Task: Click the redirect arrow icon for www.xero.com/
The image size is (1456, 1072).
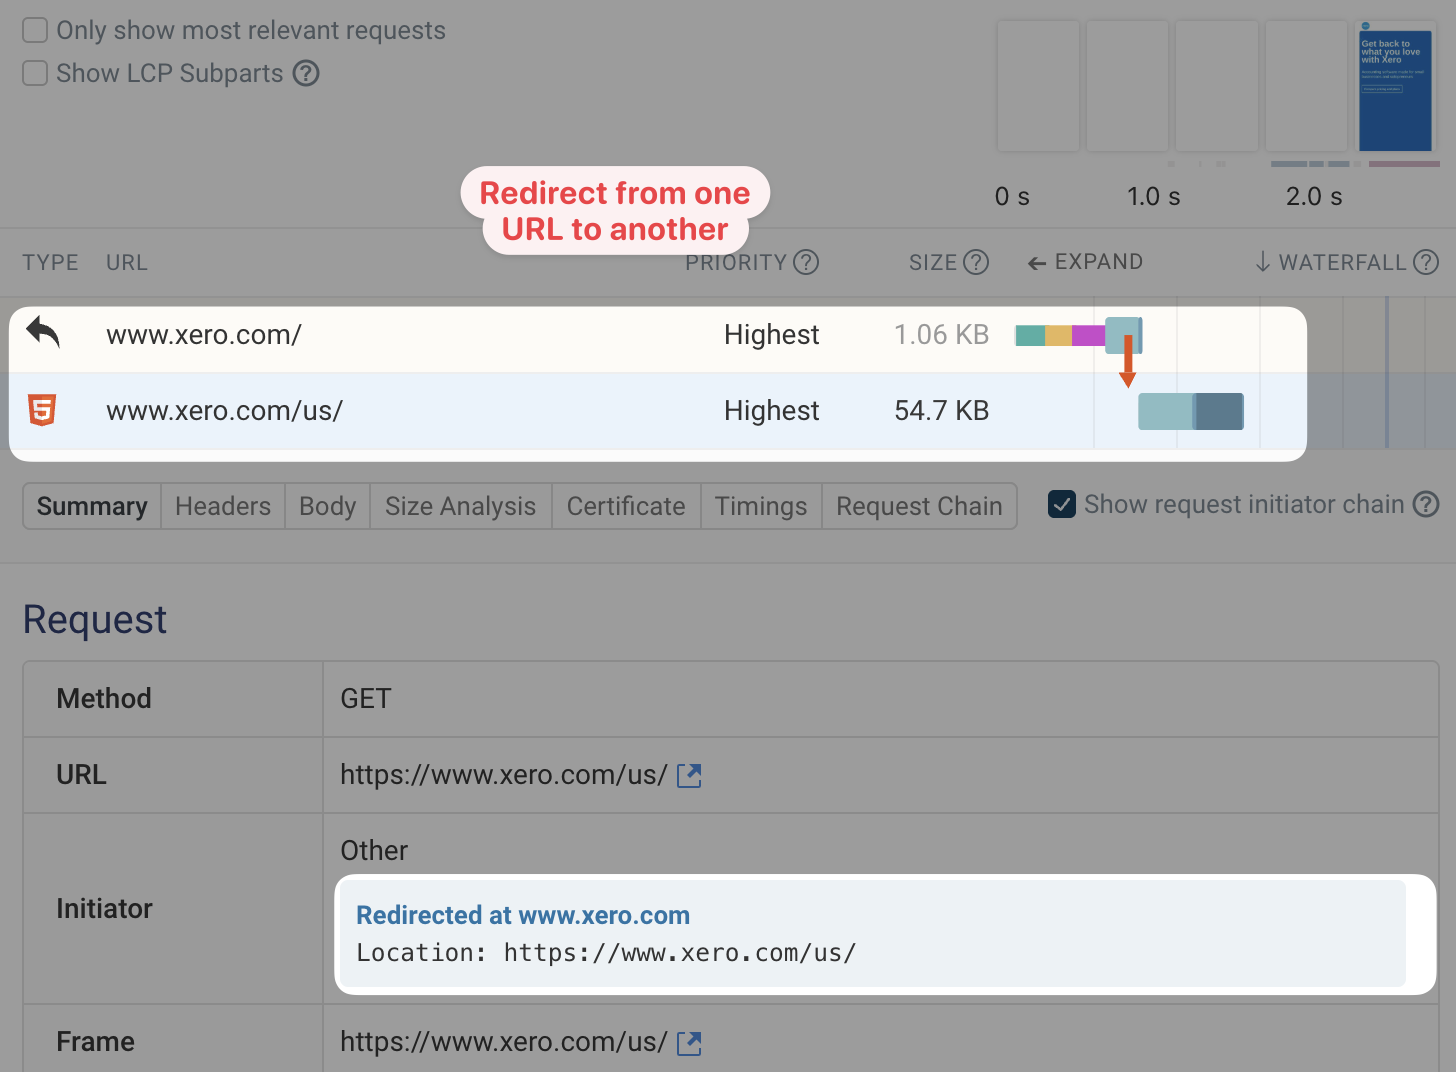Action: [43, 332]
